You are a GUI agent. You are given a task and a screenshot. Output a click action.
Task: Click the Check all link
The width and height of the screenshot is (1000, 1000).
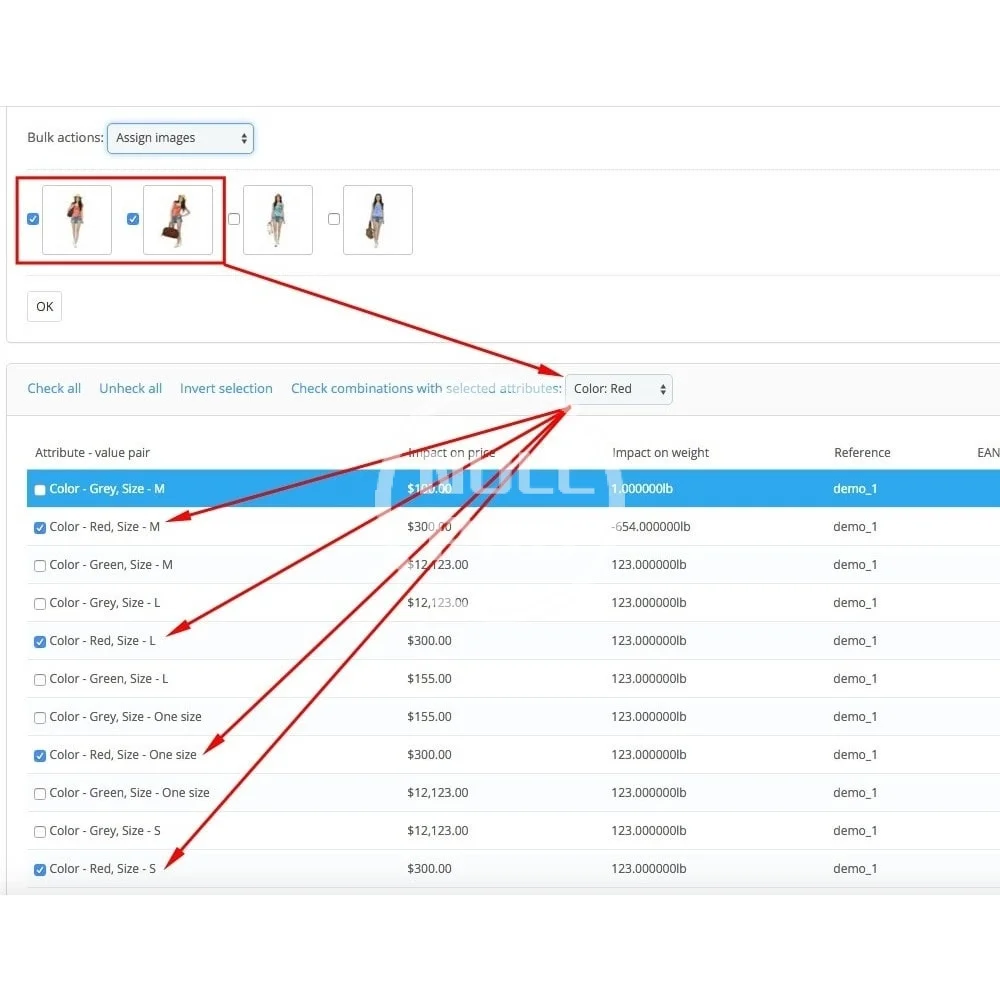click(54, 388)
